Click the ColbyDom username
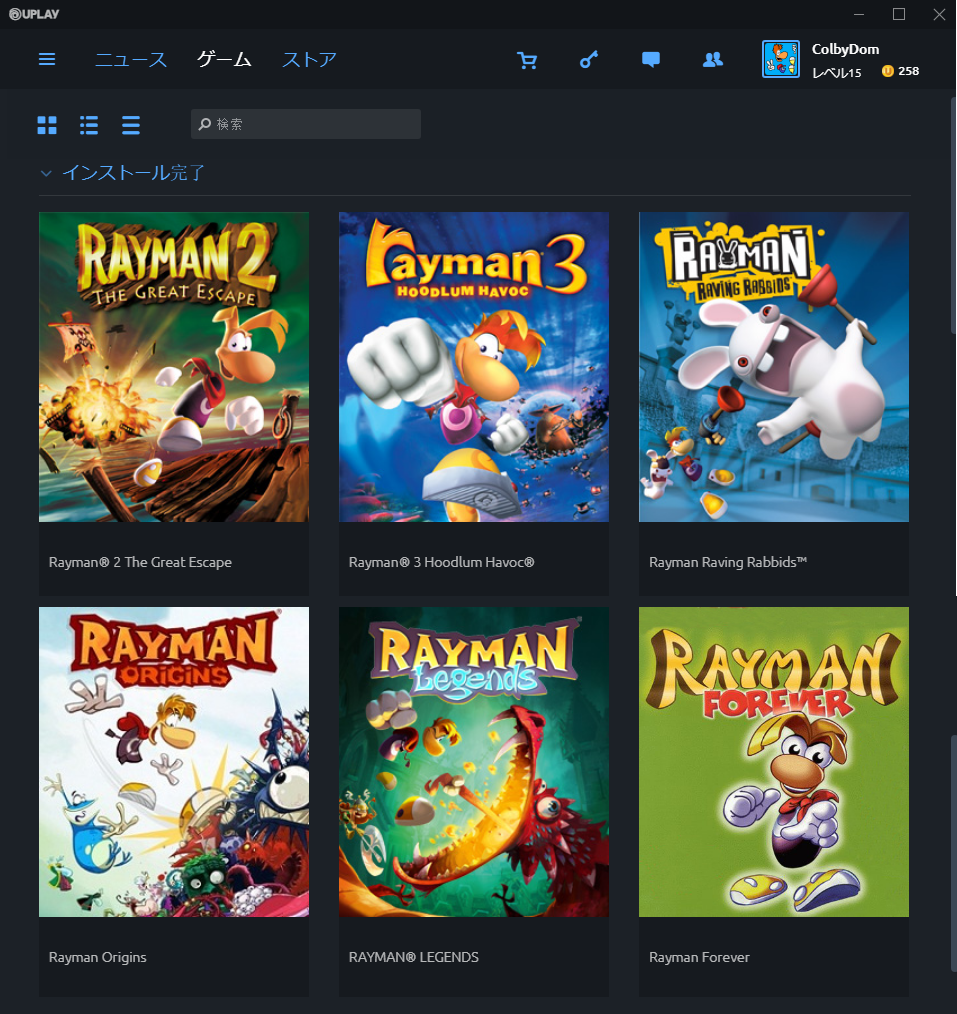957x1014 pixels. [x=845, y=49]
